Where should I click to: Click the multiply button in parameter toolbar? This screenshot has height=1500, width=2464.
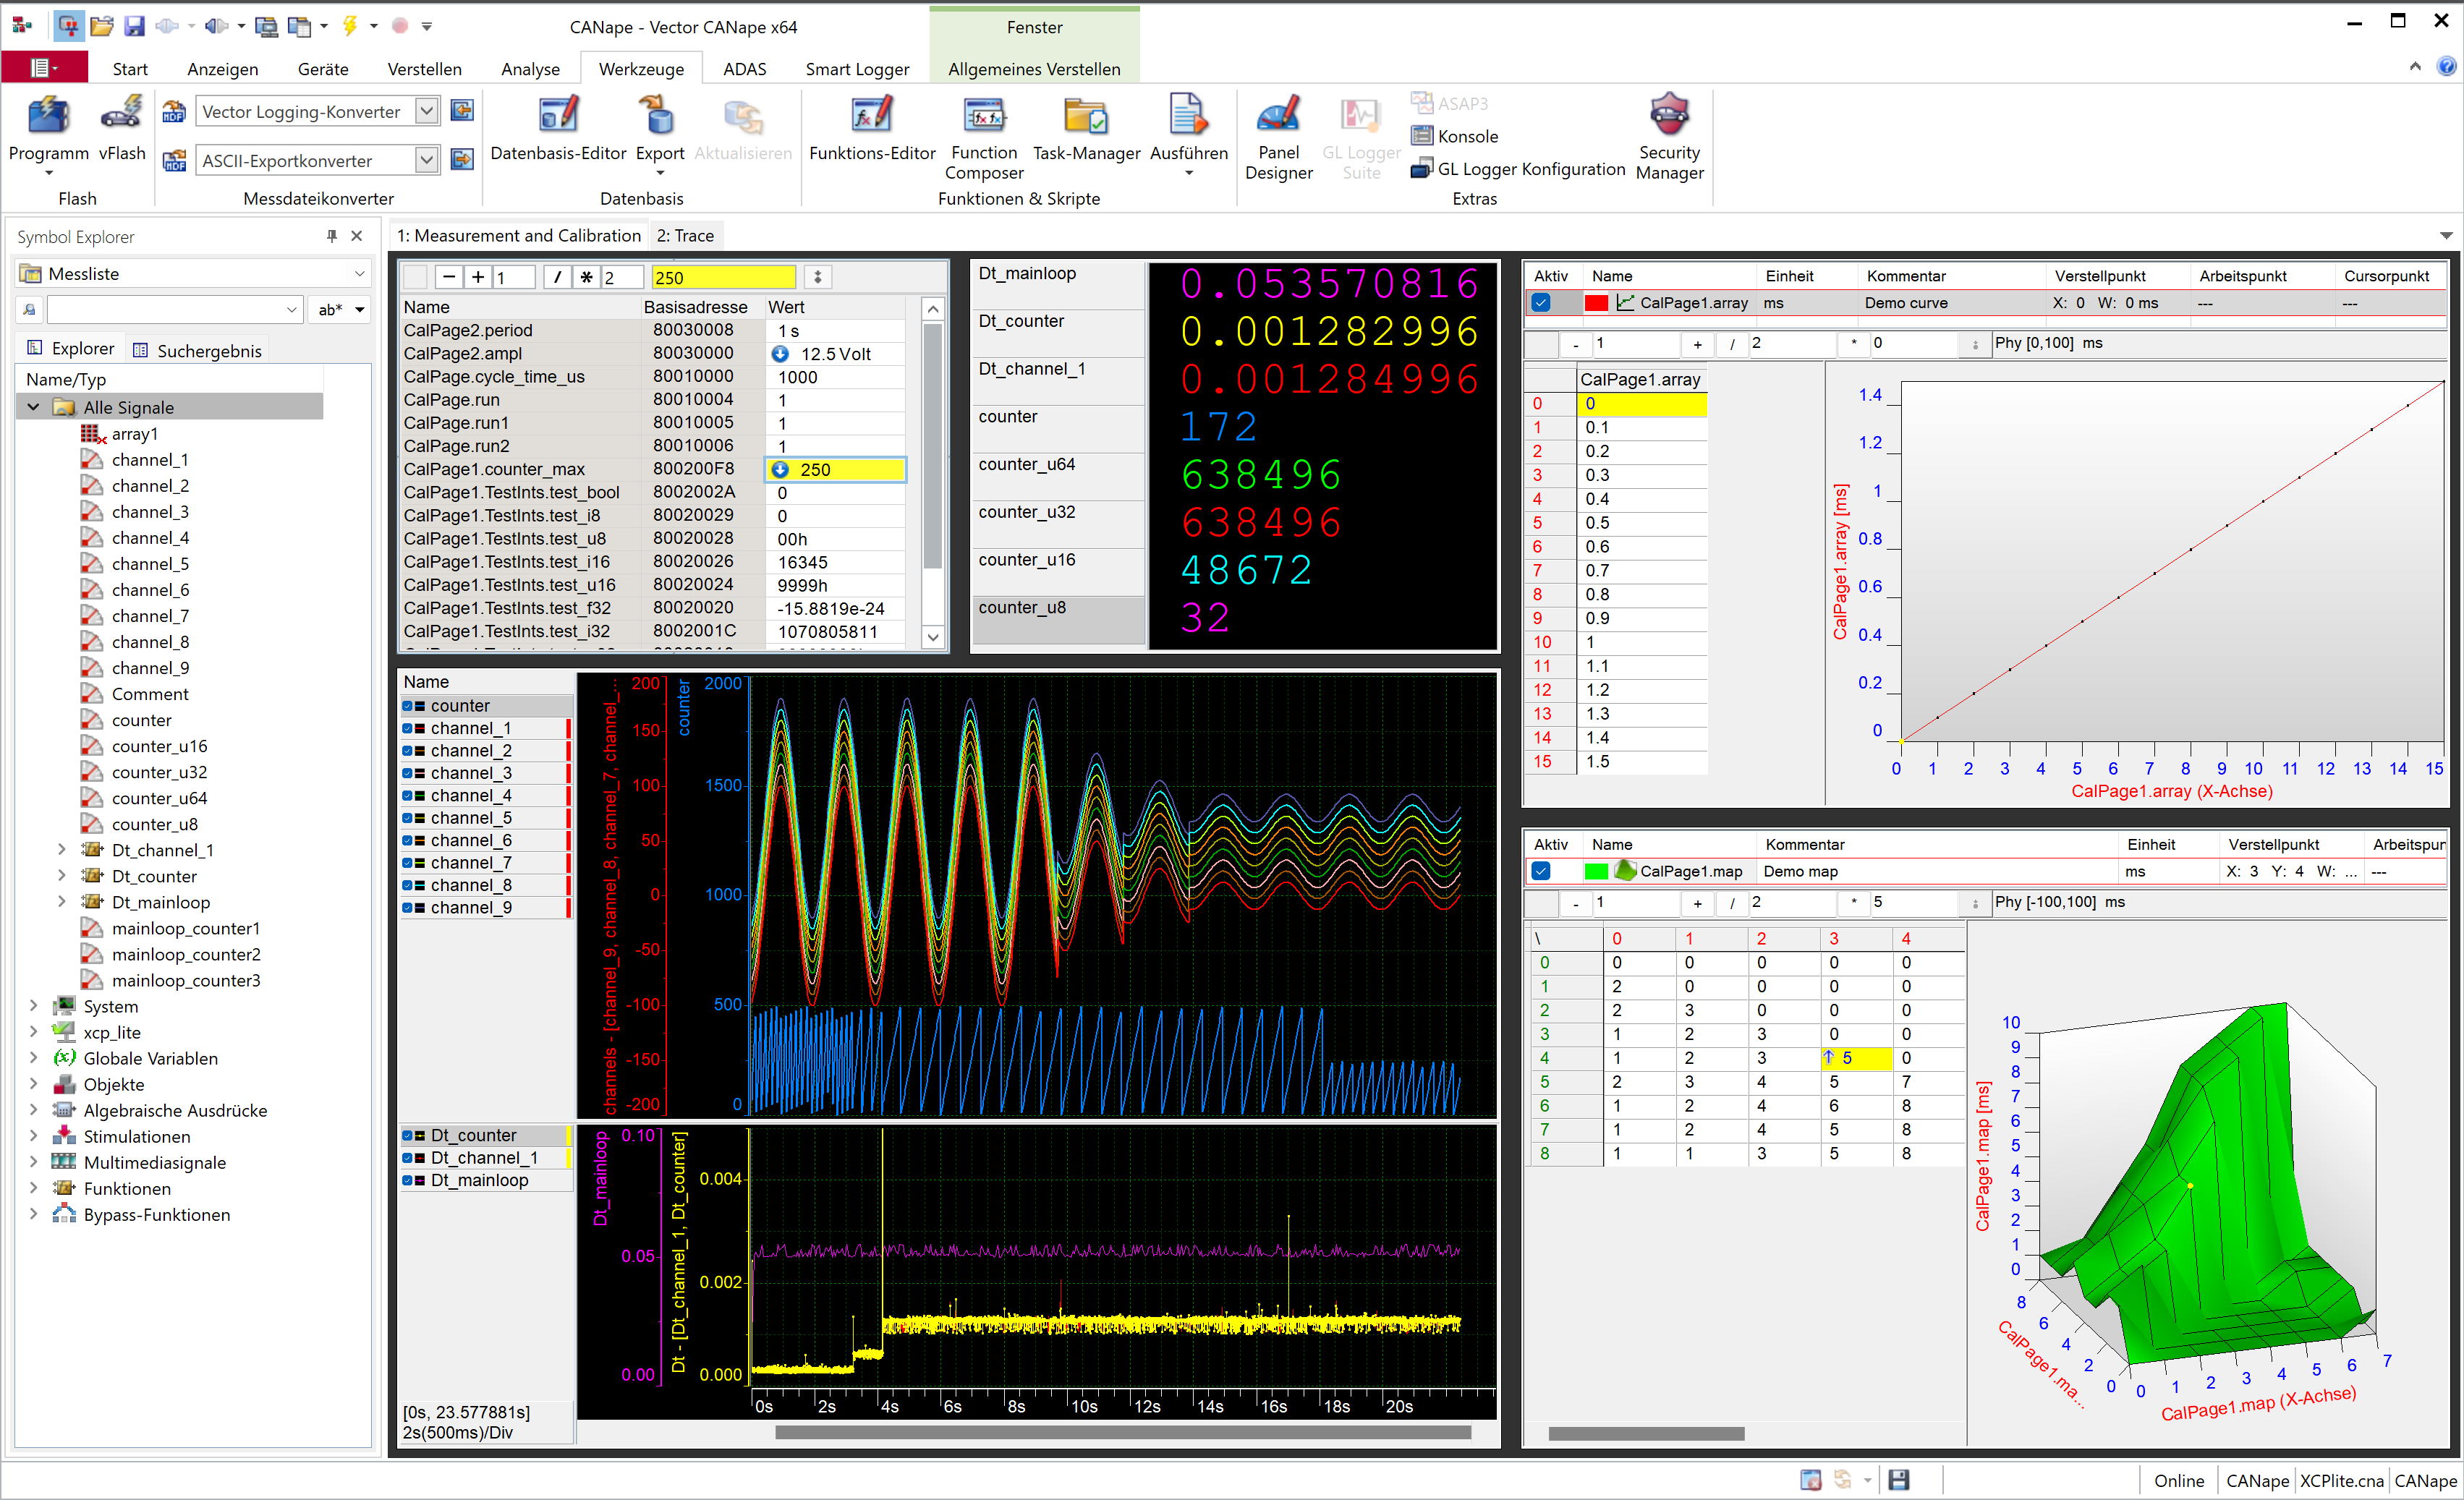(x=587, y=277)
